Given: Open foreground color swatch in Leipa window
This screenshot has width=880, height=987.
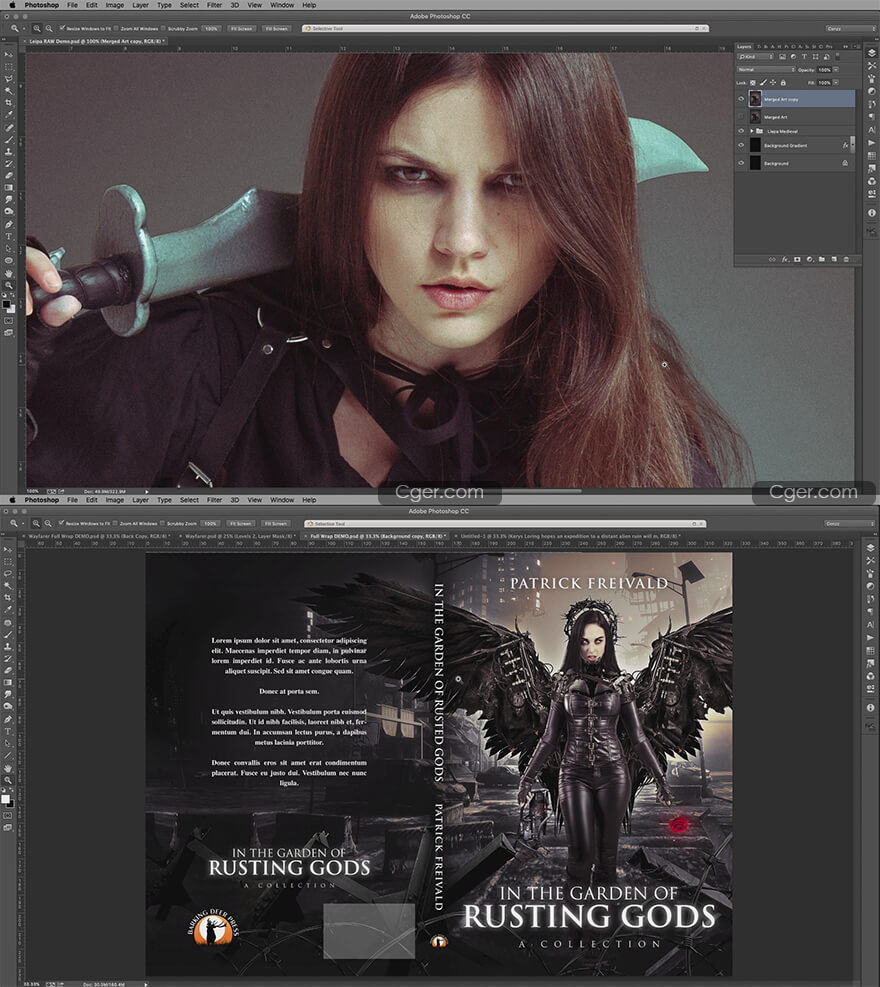Looking at the screenshot, I should pos(6,304).
